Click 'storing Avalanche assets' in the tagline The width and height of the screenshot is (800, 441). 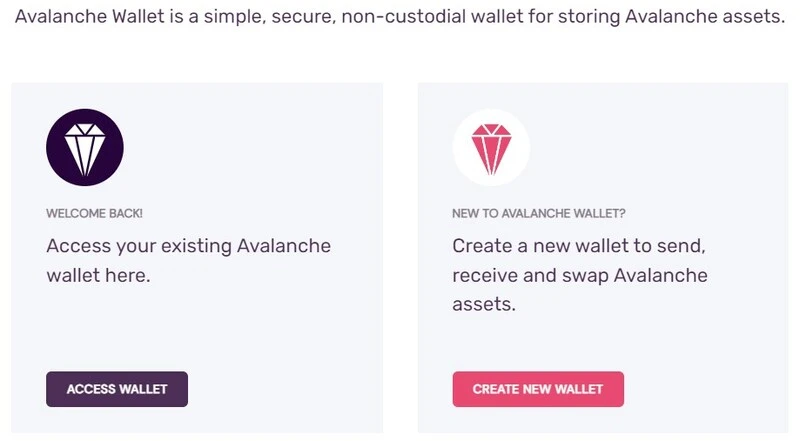coord(669,16)
